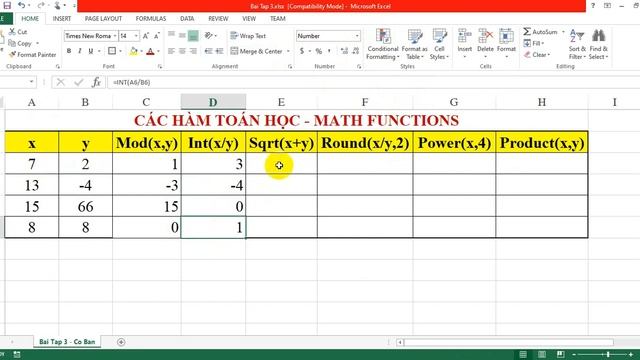Image resolution: width=640 pixels, height=360 pixels.
Task: Toggle Top Align in Alignment group
Action: click(171, 36)
